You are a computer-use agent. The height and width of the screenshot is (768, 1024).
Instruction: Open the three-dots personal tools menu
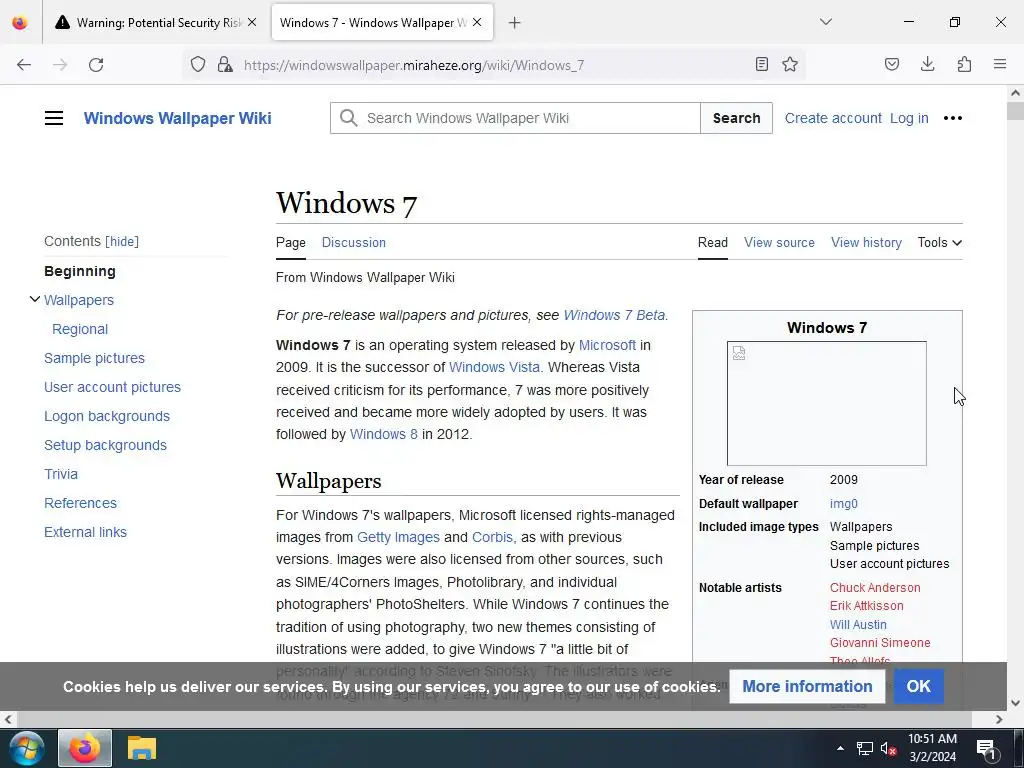click(953, 118)
